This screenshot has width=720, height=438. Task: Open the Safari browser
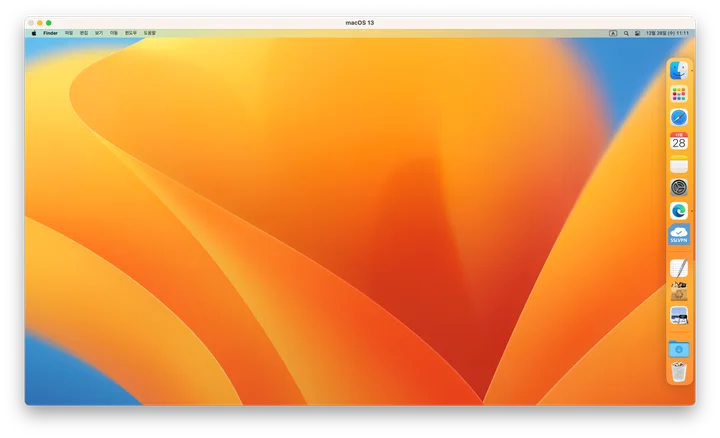point(679,117)
